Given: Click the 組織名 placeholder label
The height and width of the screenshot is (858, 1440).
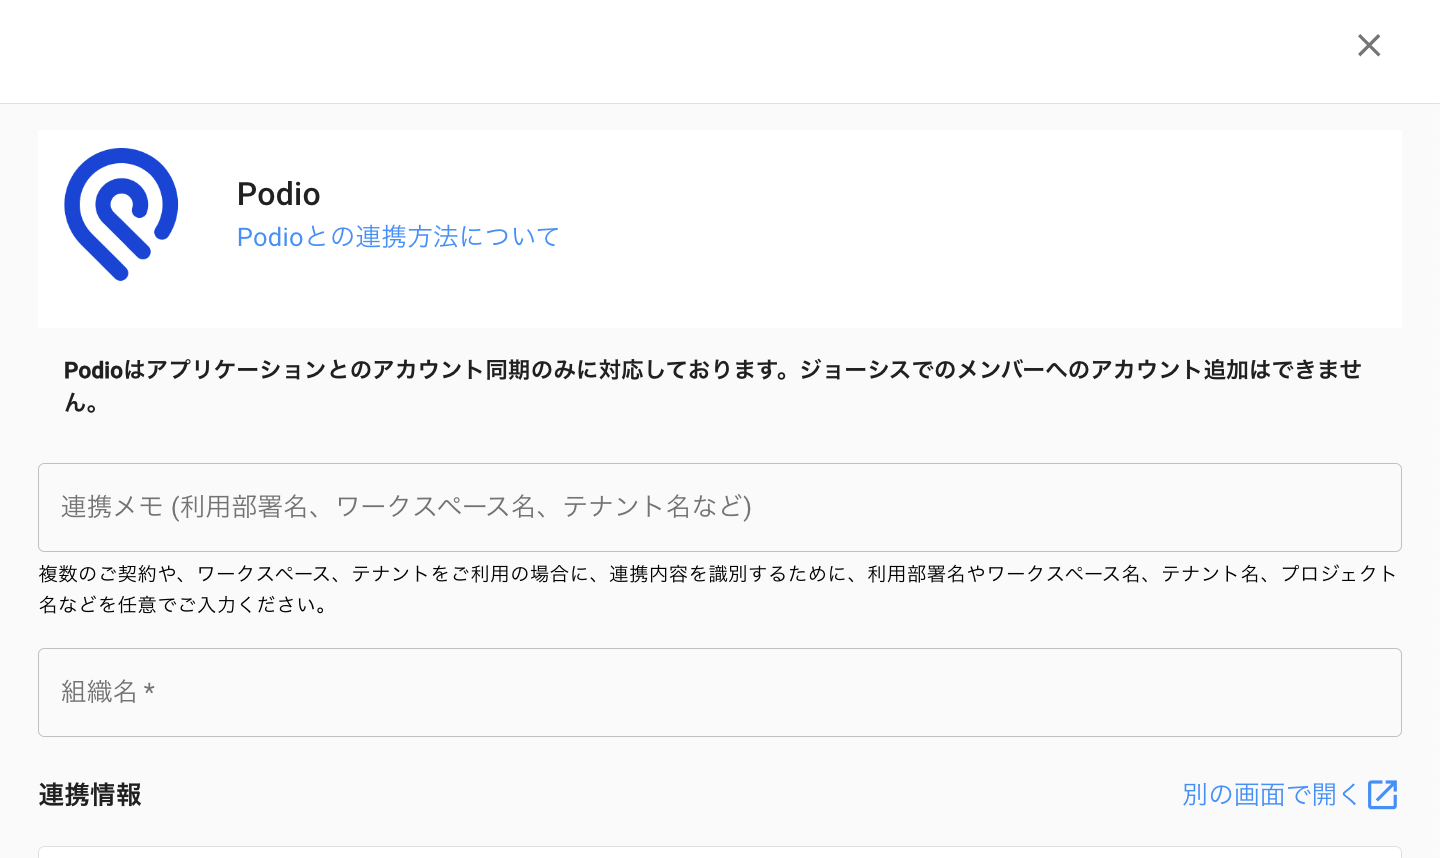Looking at the screenshot, I should (x=99, y=692).
